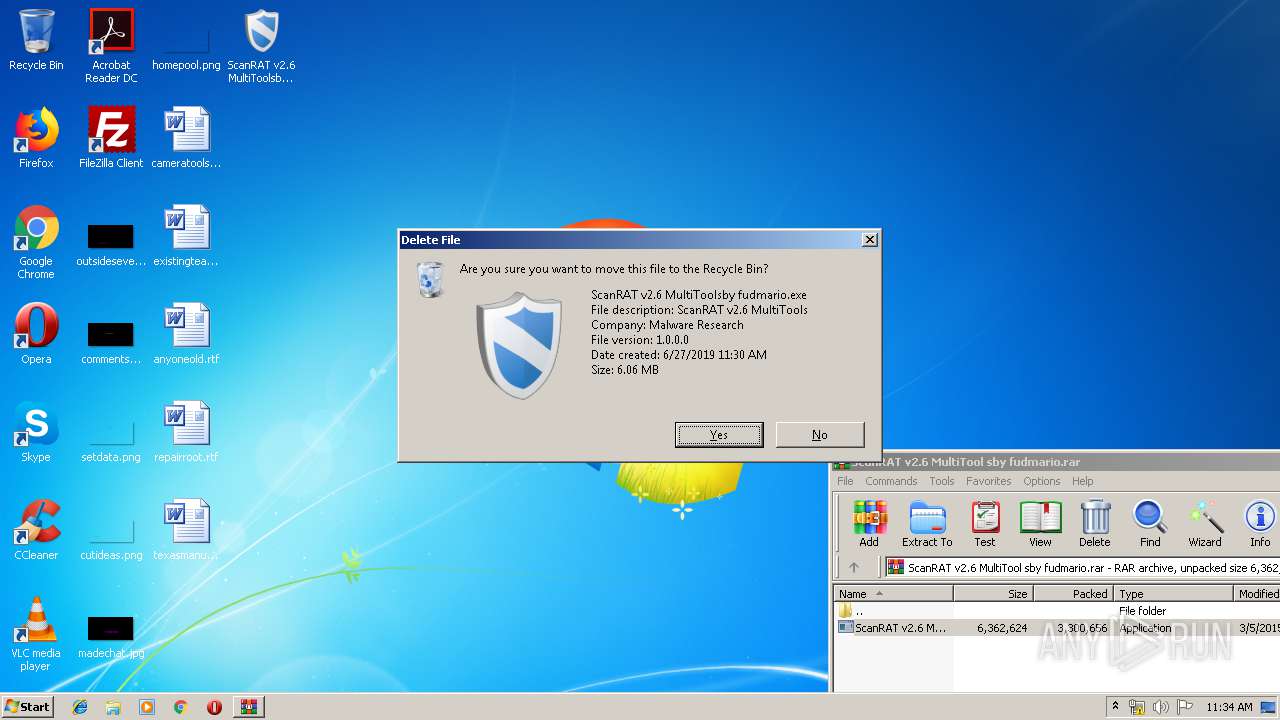Click WinRAR Info toolbar button
Screen dimensions: 1280x720
pos(1260,524)
